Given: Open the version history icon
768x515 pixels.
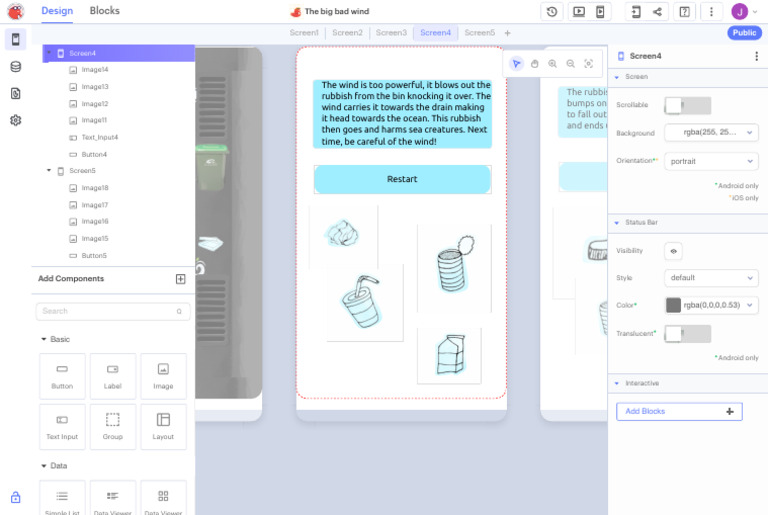Looking at the screenshot, I should pos(552,12).
